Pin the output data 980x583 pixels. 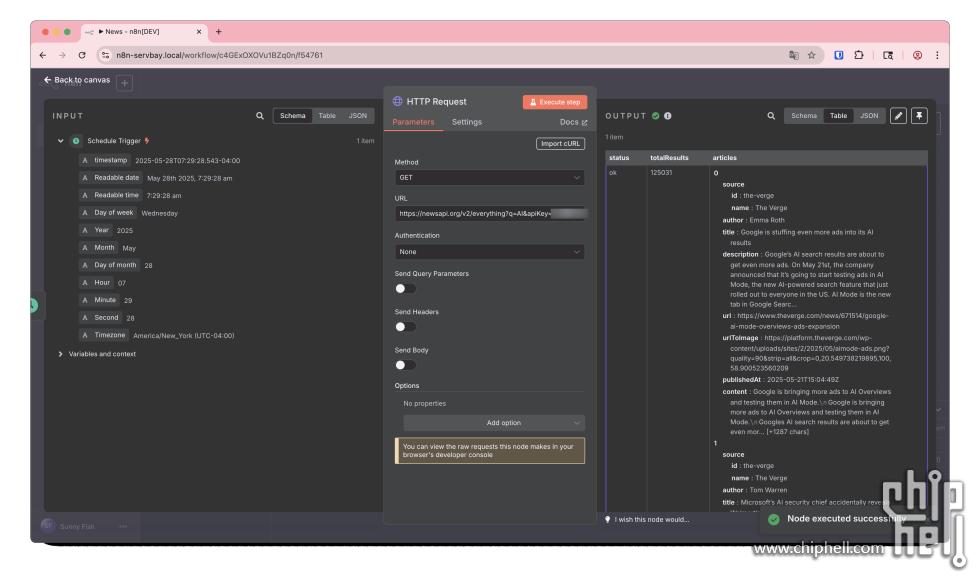(919, 116)
